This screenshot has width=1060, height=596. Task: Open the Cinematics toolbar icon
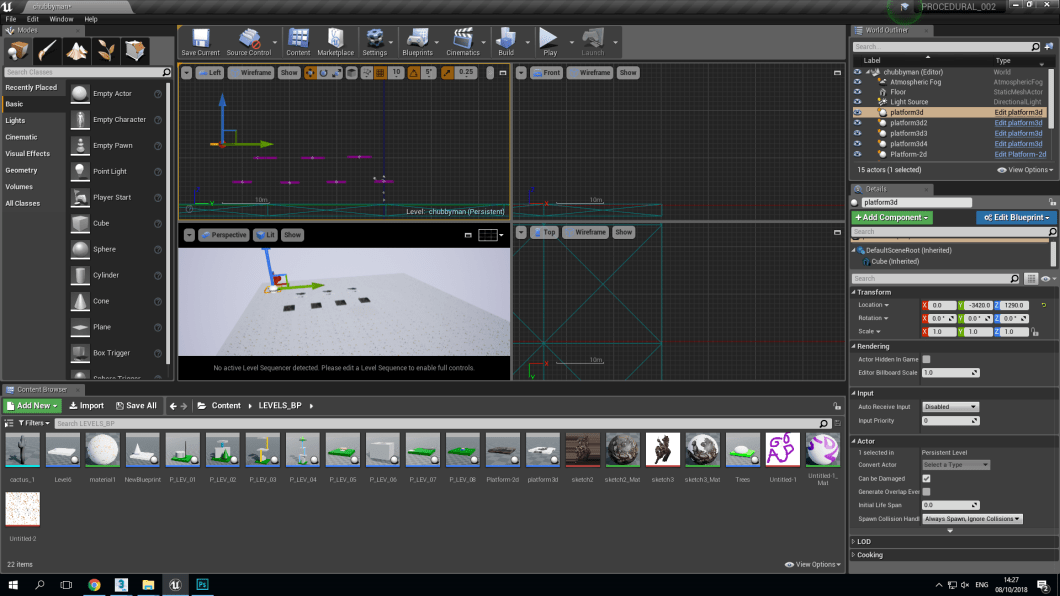462,42
